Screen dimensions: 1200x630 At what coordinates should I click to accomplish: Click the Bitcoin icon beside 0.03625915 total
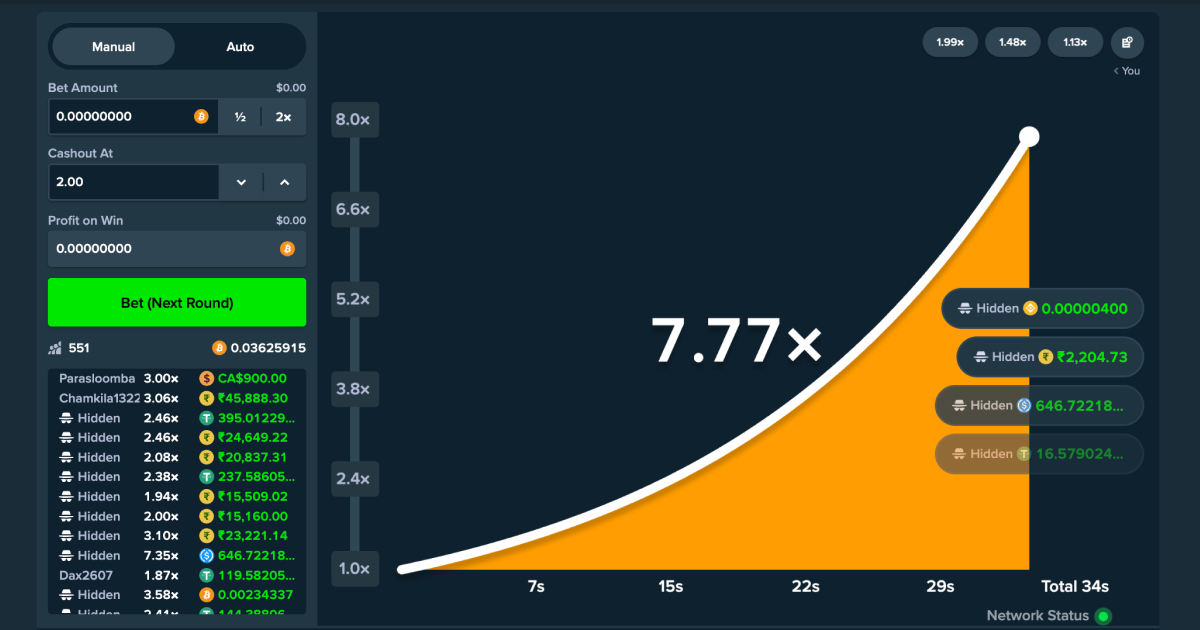219,348
